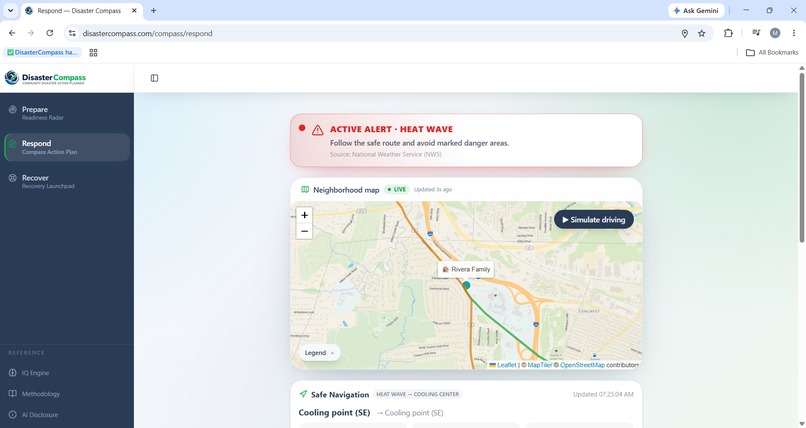
Task: Click the heat wave alert warning triangle
Action: point(318,130)
